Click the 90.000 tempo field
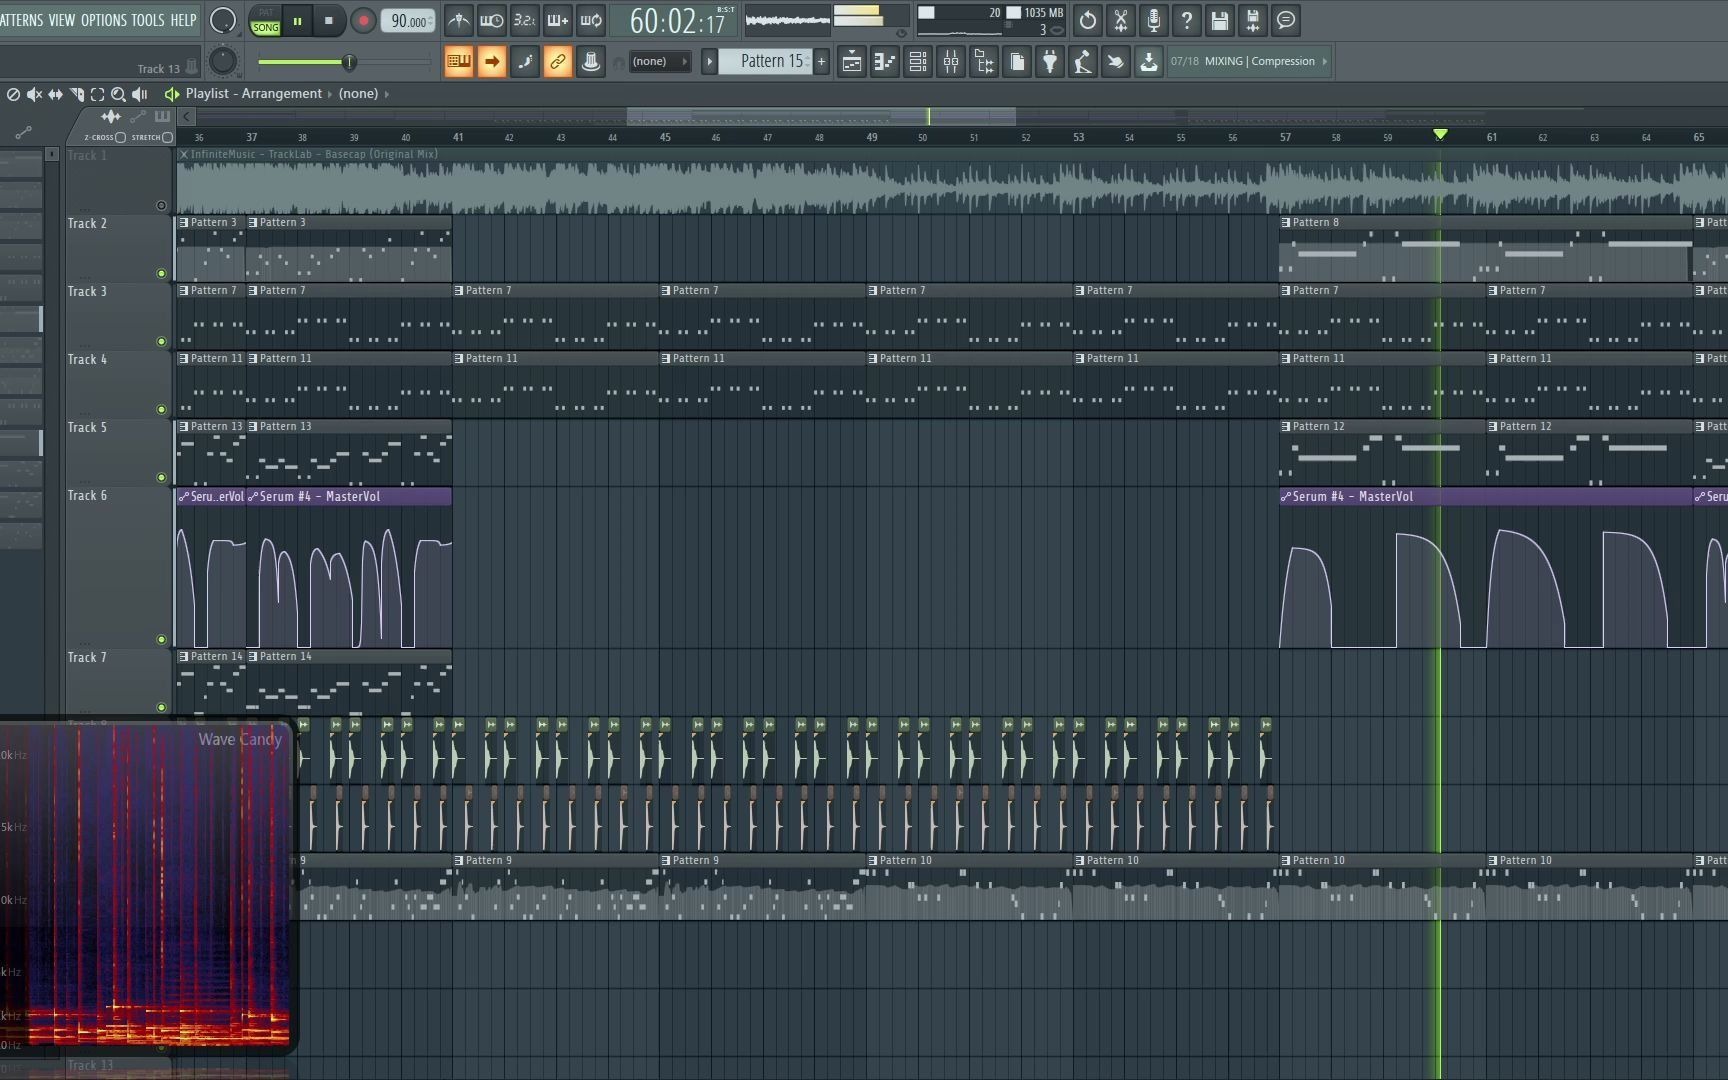The image size is (1728, 1080). [x=408, y=20]
